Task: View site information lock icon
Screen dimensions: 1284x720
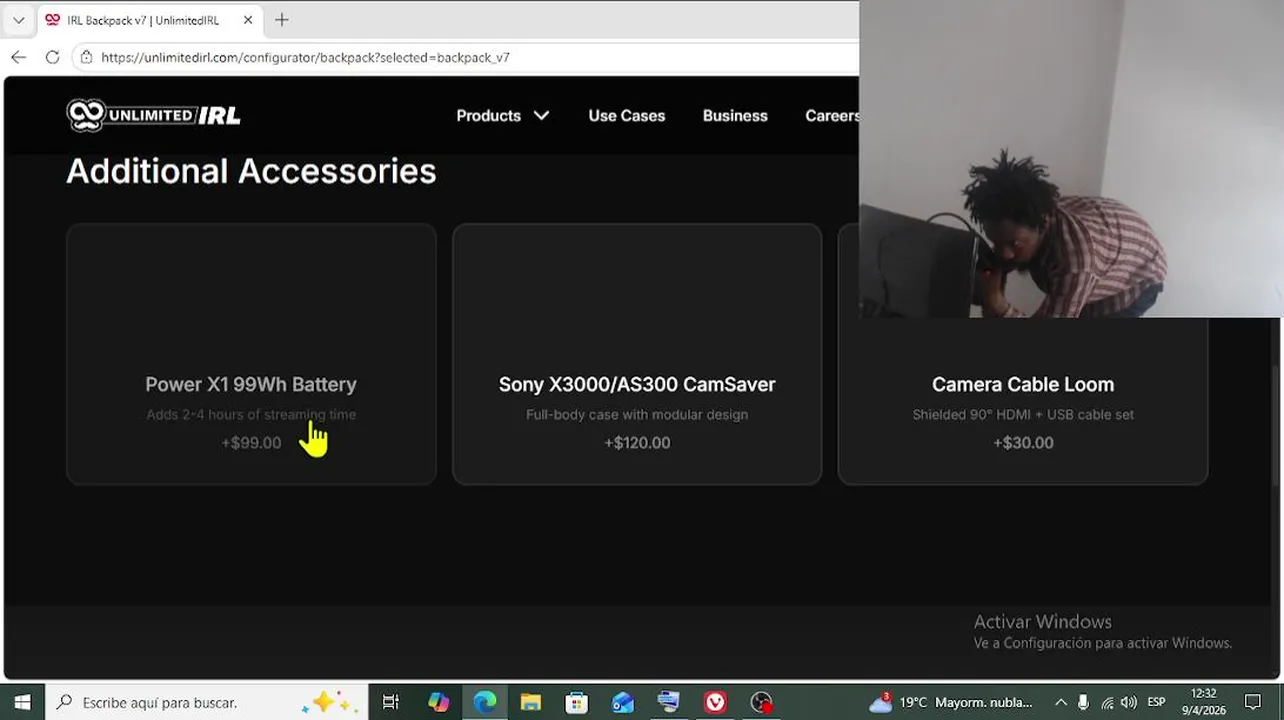Action: pyautogui.click(x=87, y=57)
